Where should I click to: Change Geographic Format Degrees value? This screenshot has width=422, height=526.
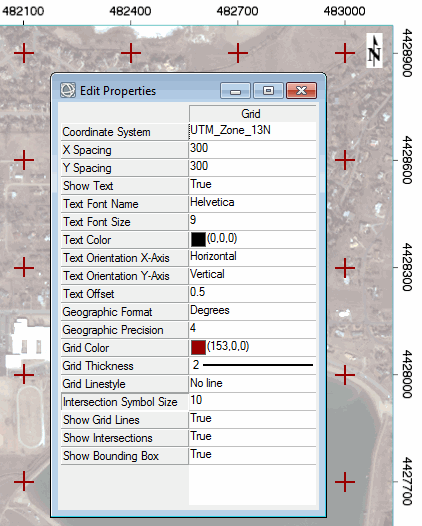(253, 311)
